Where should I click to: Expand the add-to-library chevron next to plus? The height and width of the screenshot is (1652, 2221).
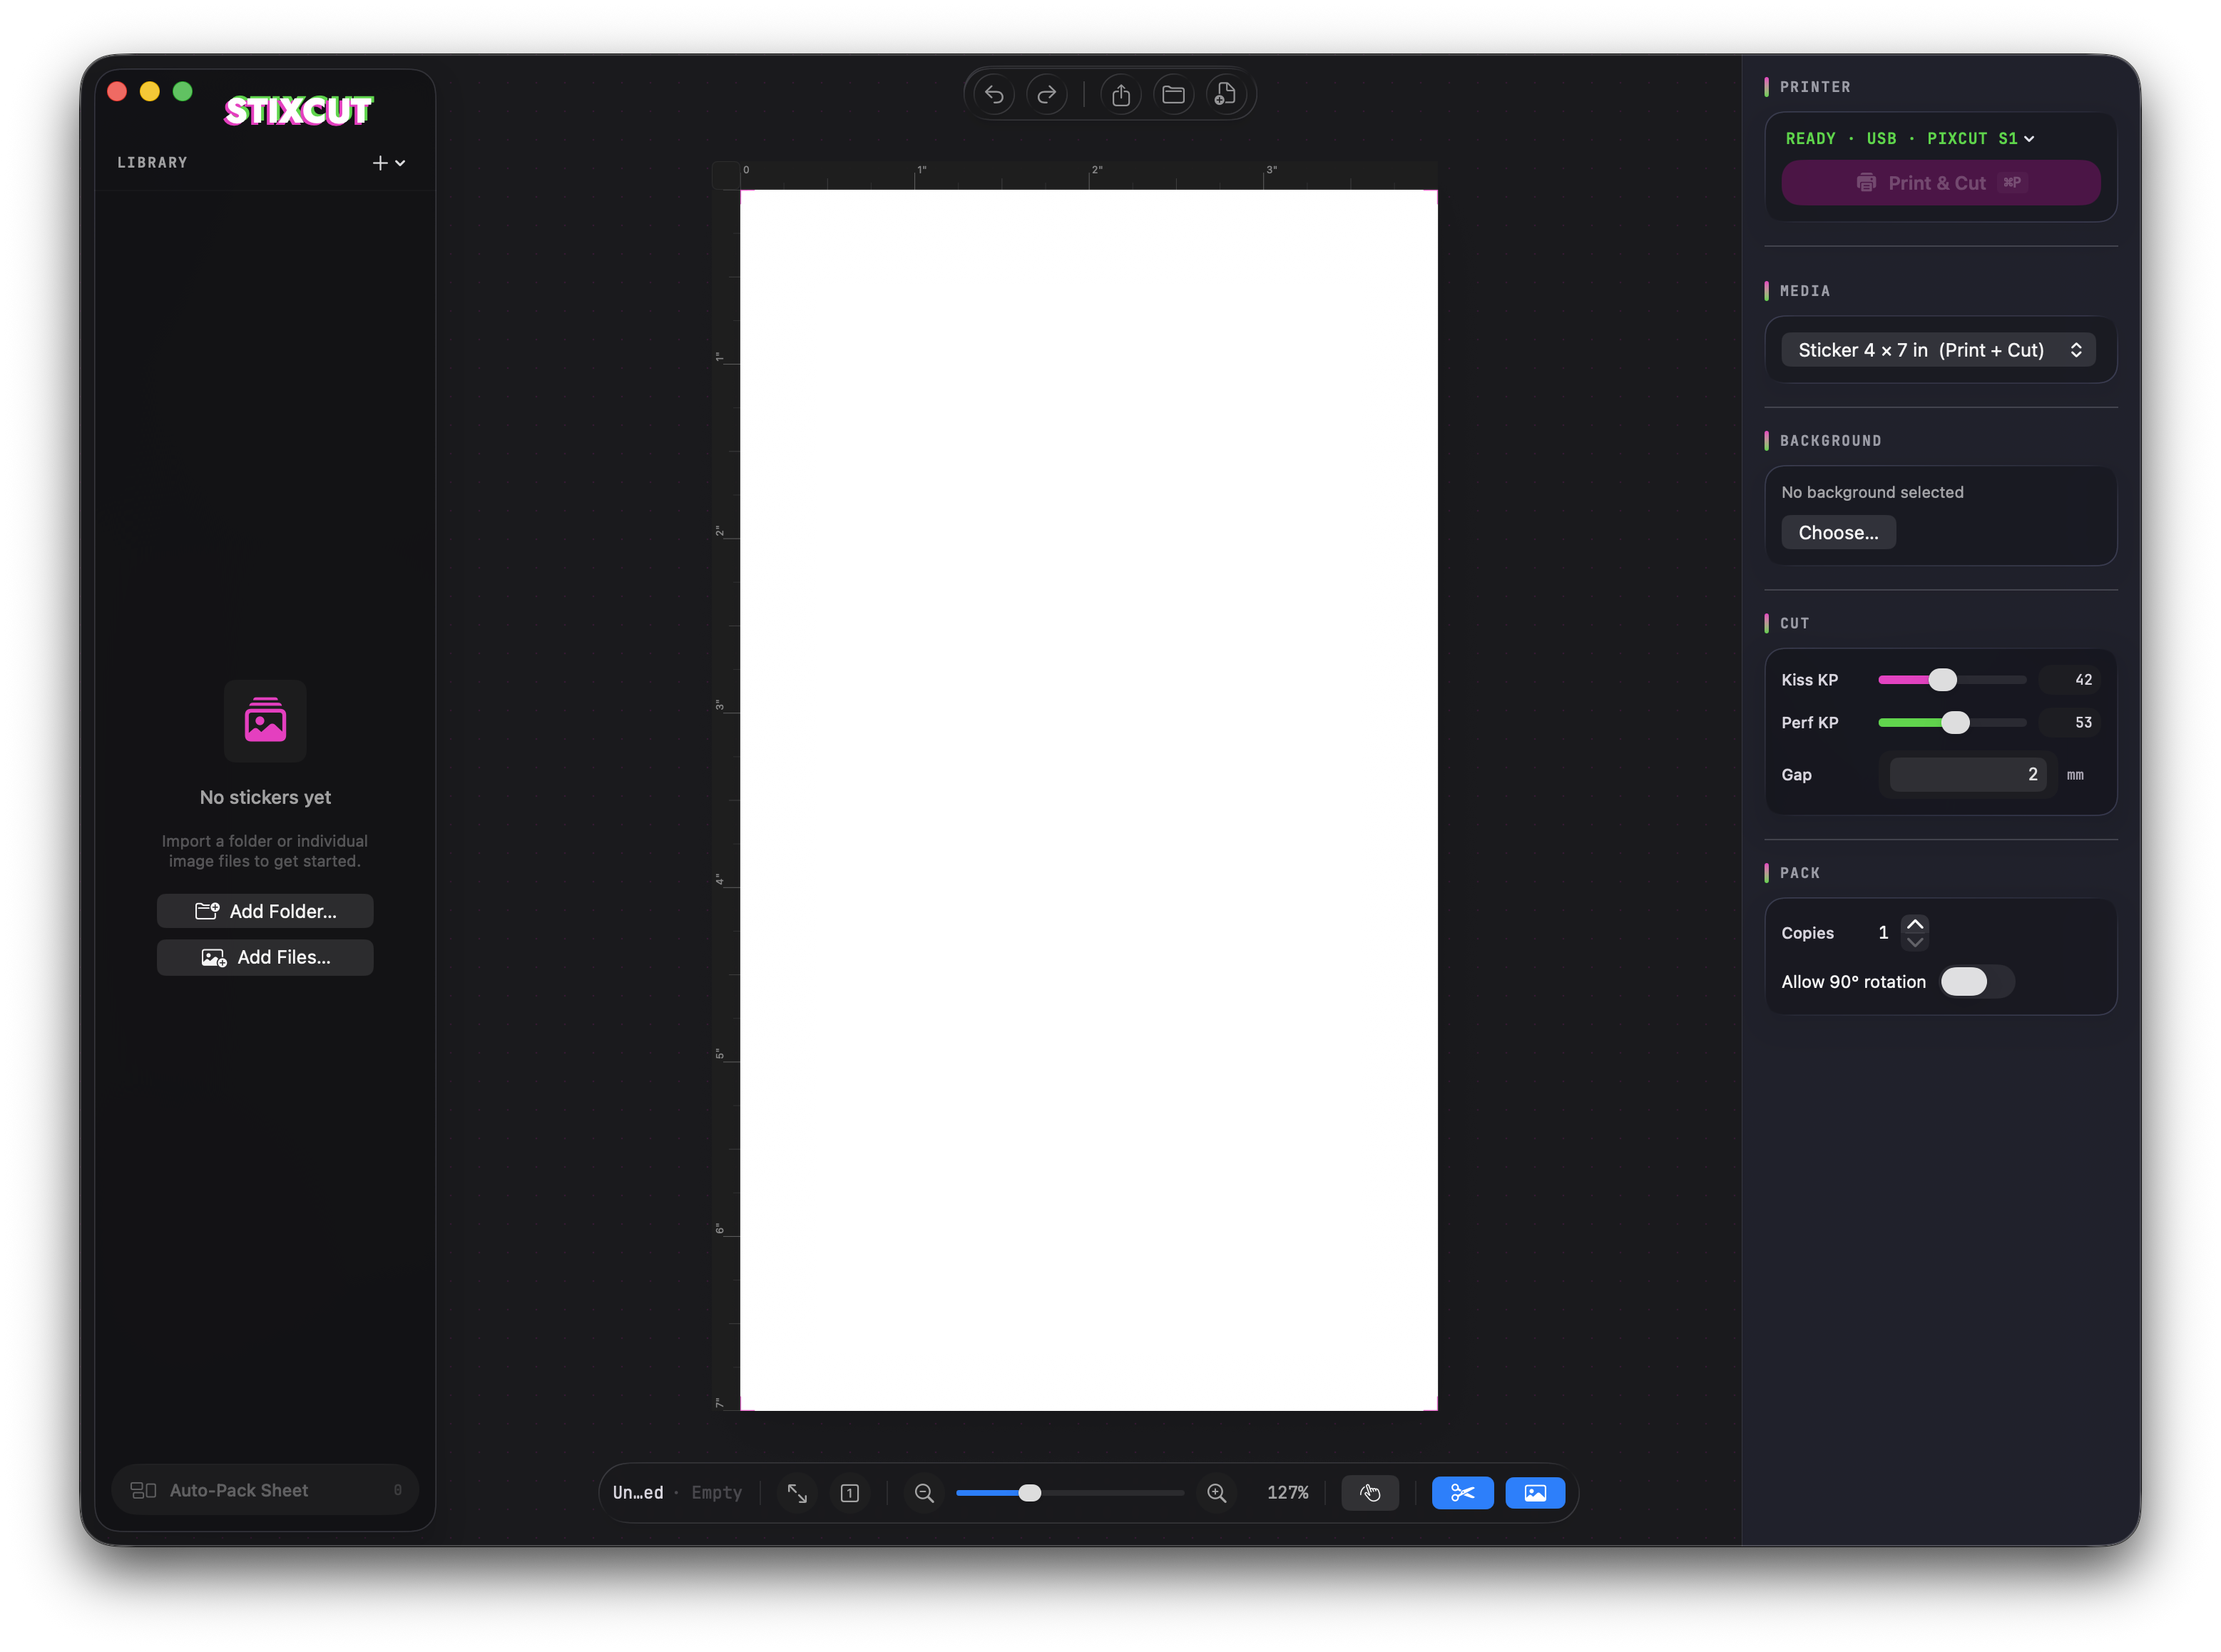pyautogui.click(x=400, y=162)
